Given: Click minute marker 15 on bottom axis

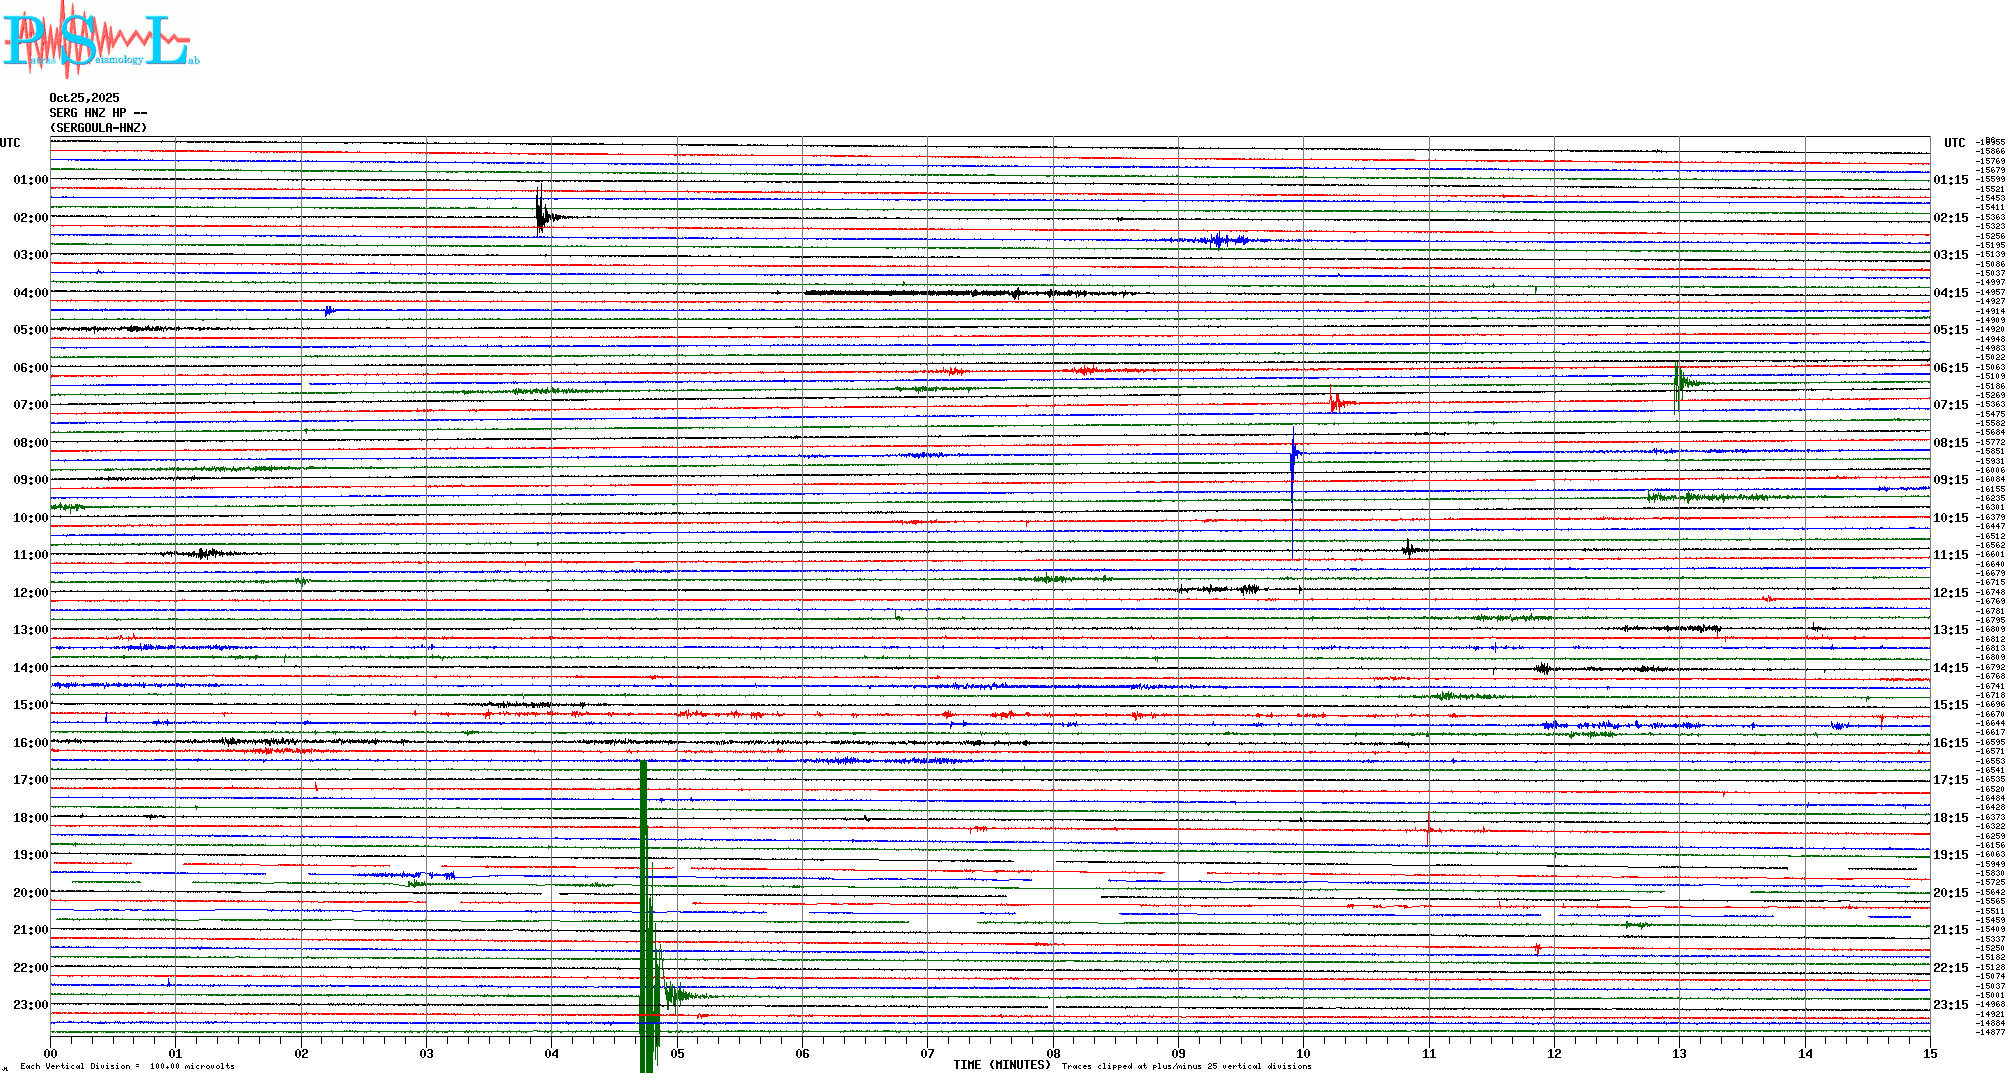Looking at the screenshot, I should click(x=1929, y=1054).
